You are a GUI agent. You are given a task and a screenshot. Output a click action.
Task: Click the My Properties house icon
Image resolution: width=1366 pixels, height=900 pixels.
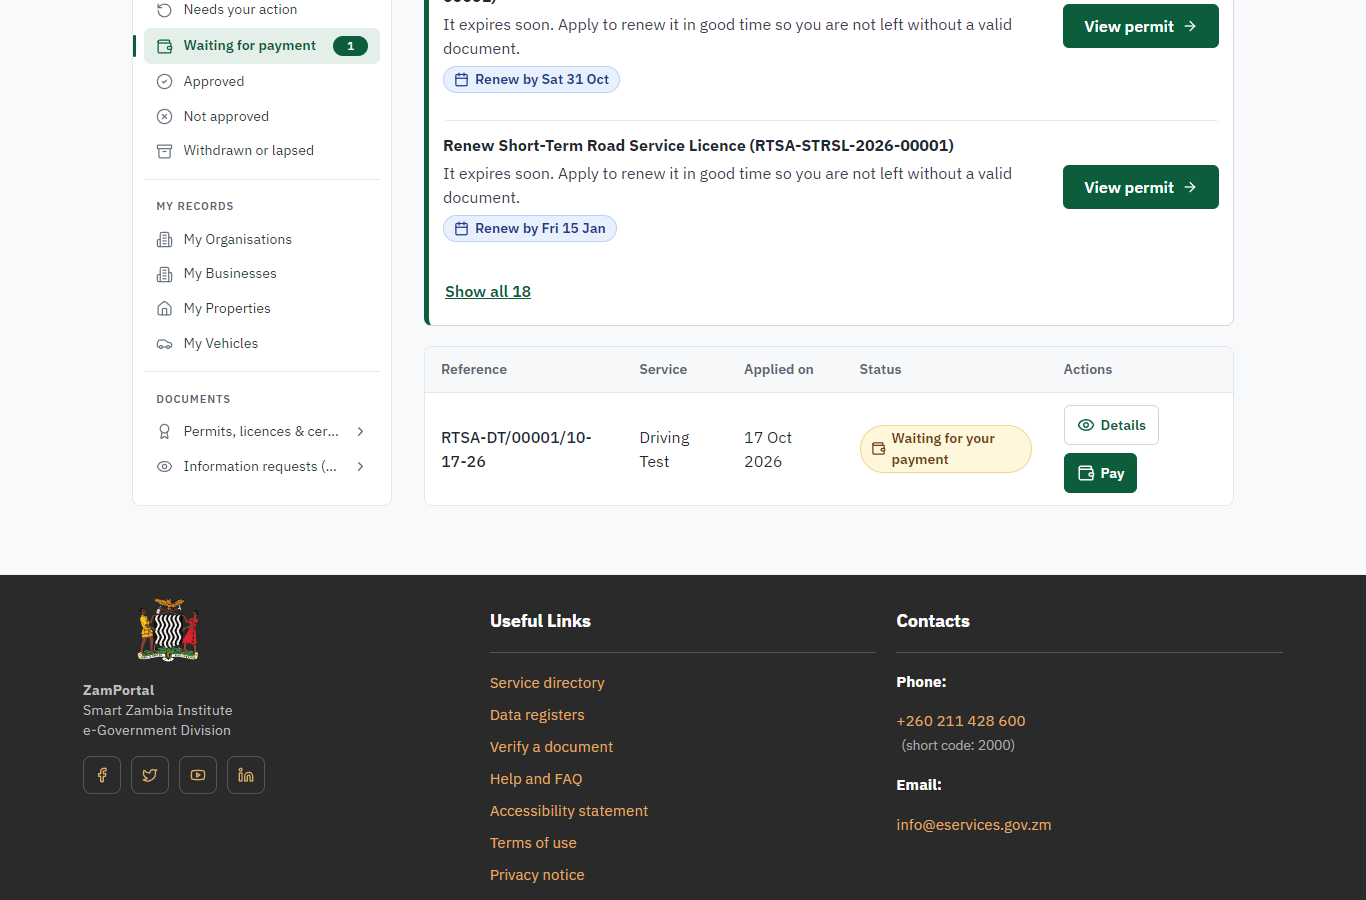(165, 309)
